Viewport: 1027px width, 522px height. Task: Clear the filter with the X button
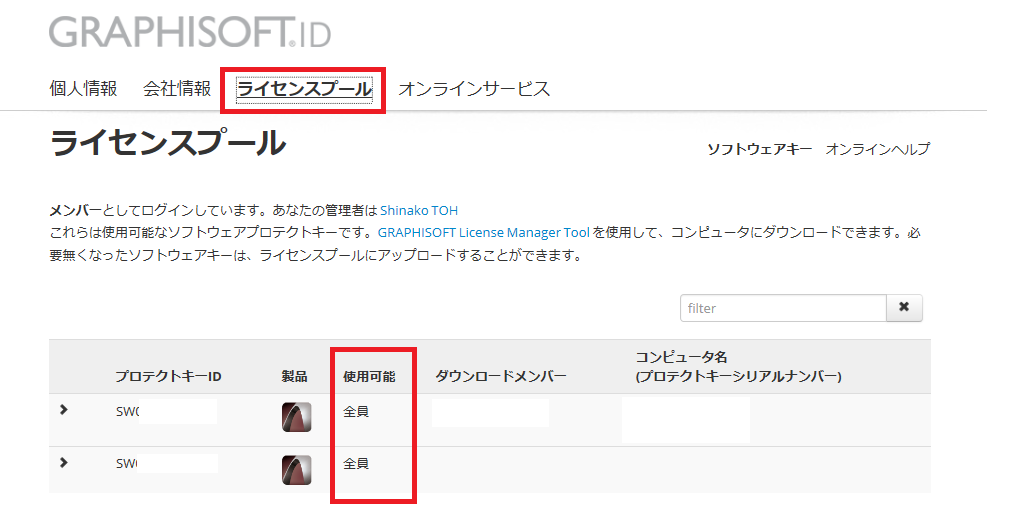tap(904, 308)
